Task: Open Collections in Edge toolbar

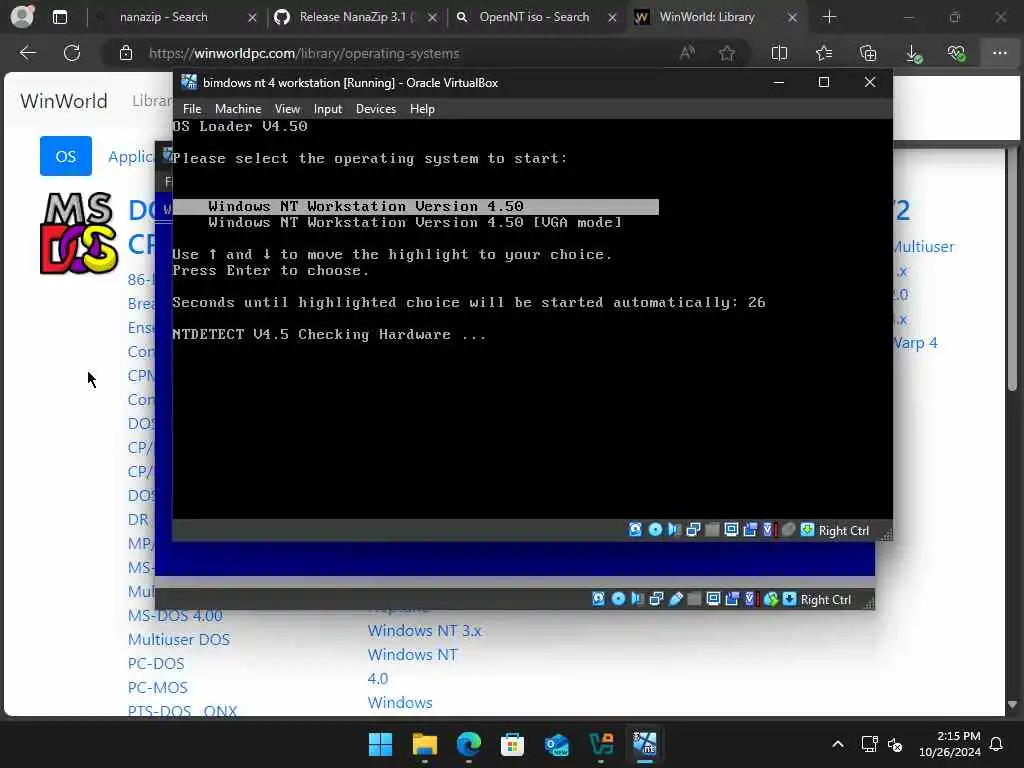Action: (868, 53)
